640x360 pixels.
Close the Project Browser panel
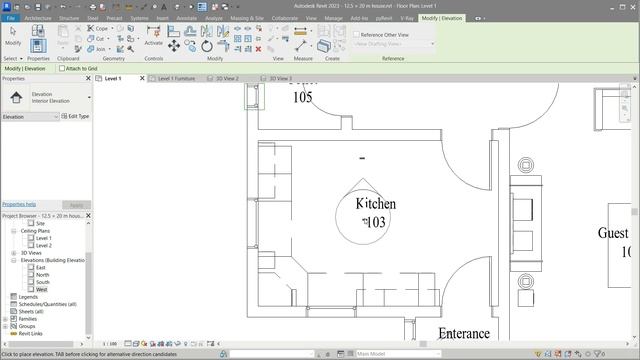tap(88, 216)
